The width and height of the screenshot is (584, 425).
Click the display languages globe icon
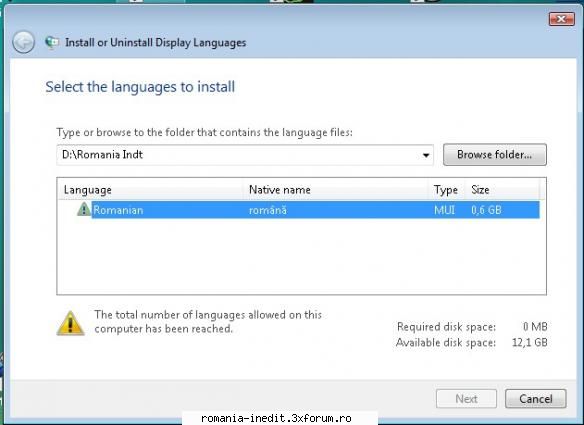[52, 42]
